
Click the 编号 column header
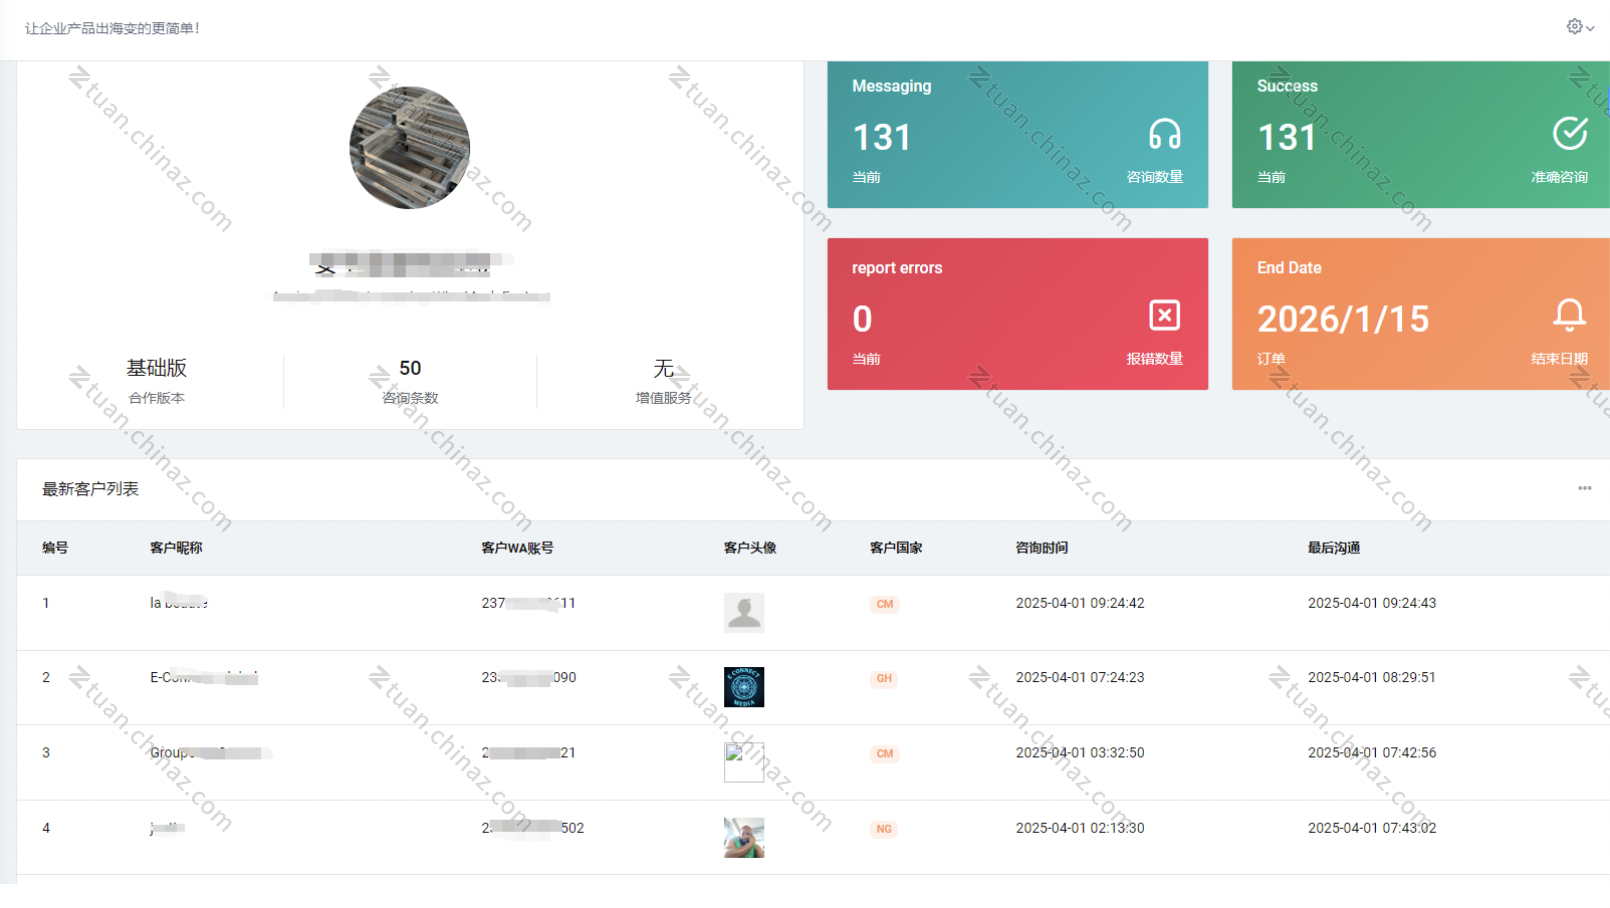(x=55, y=548)
